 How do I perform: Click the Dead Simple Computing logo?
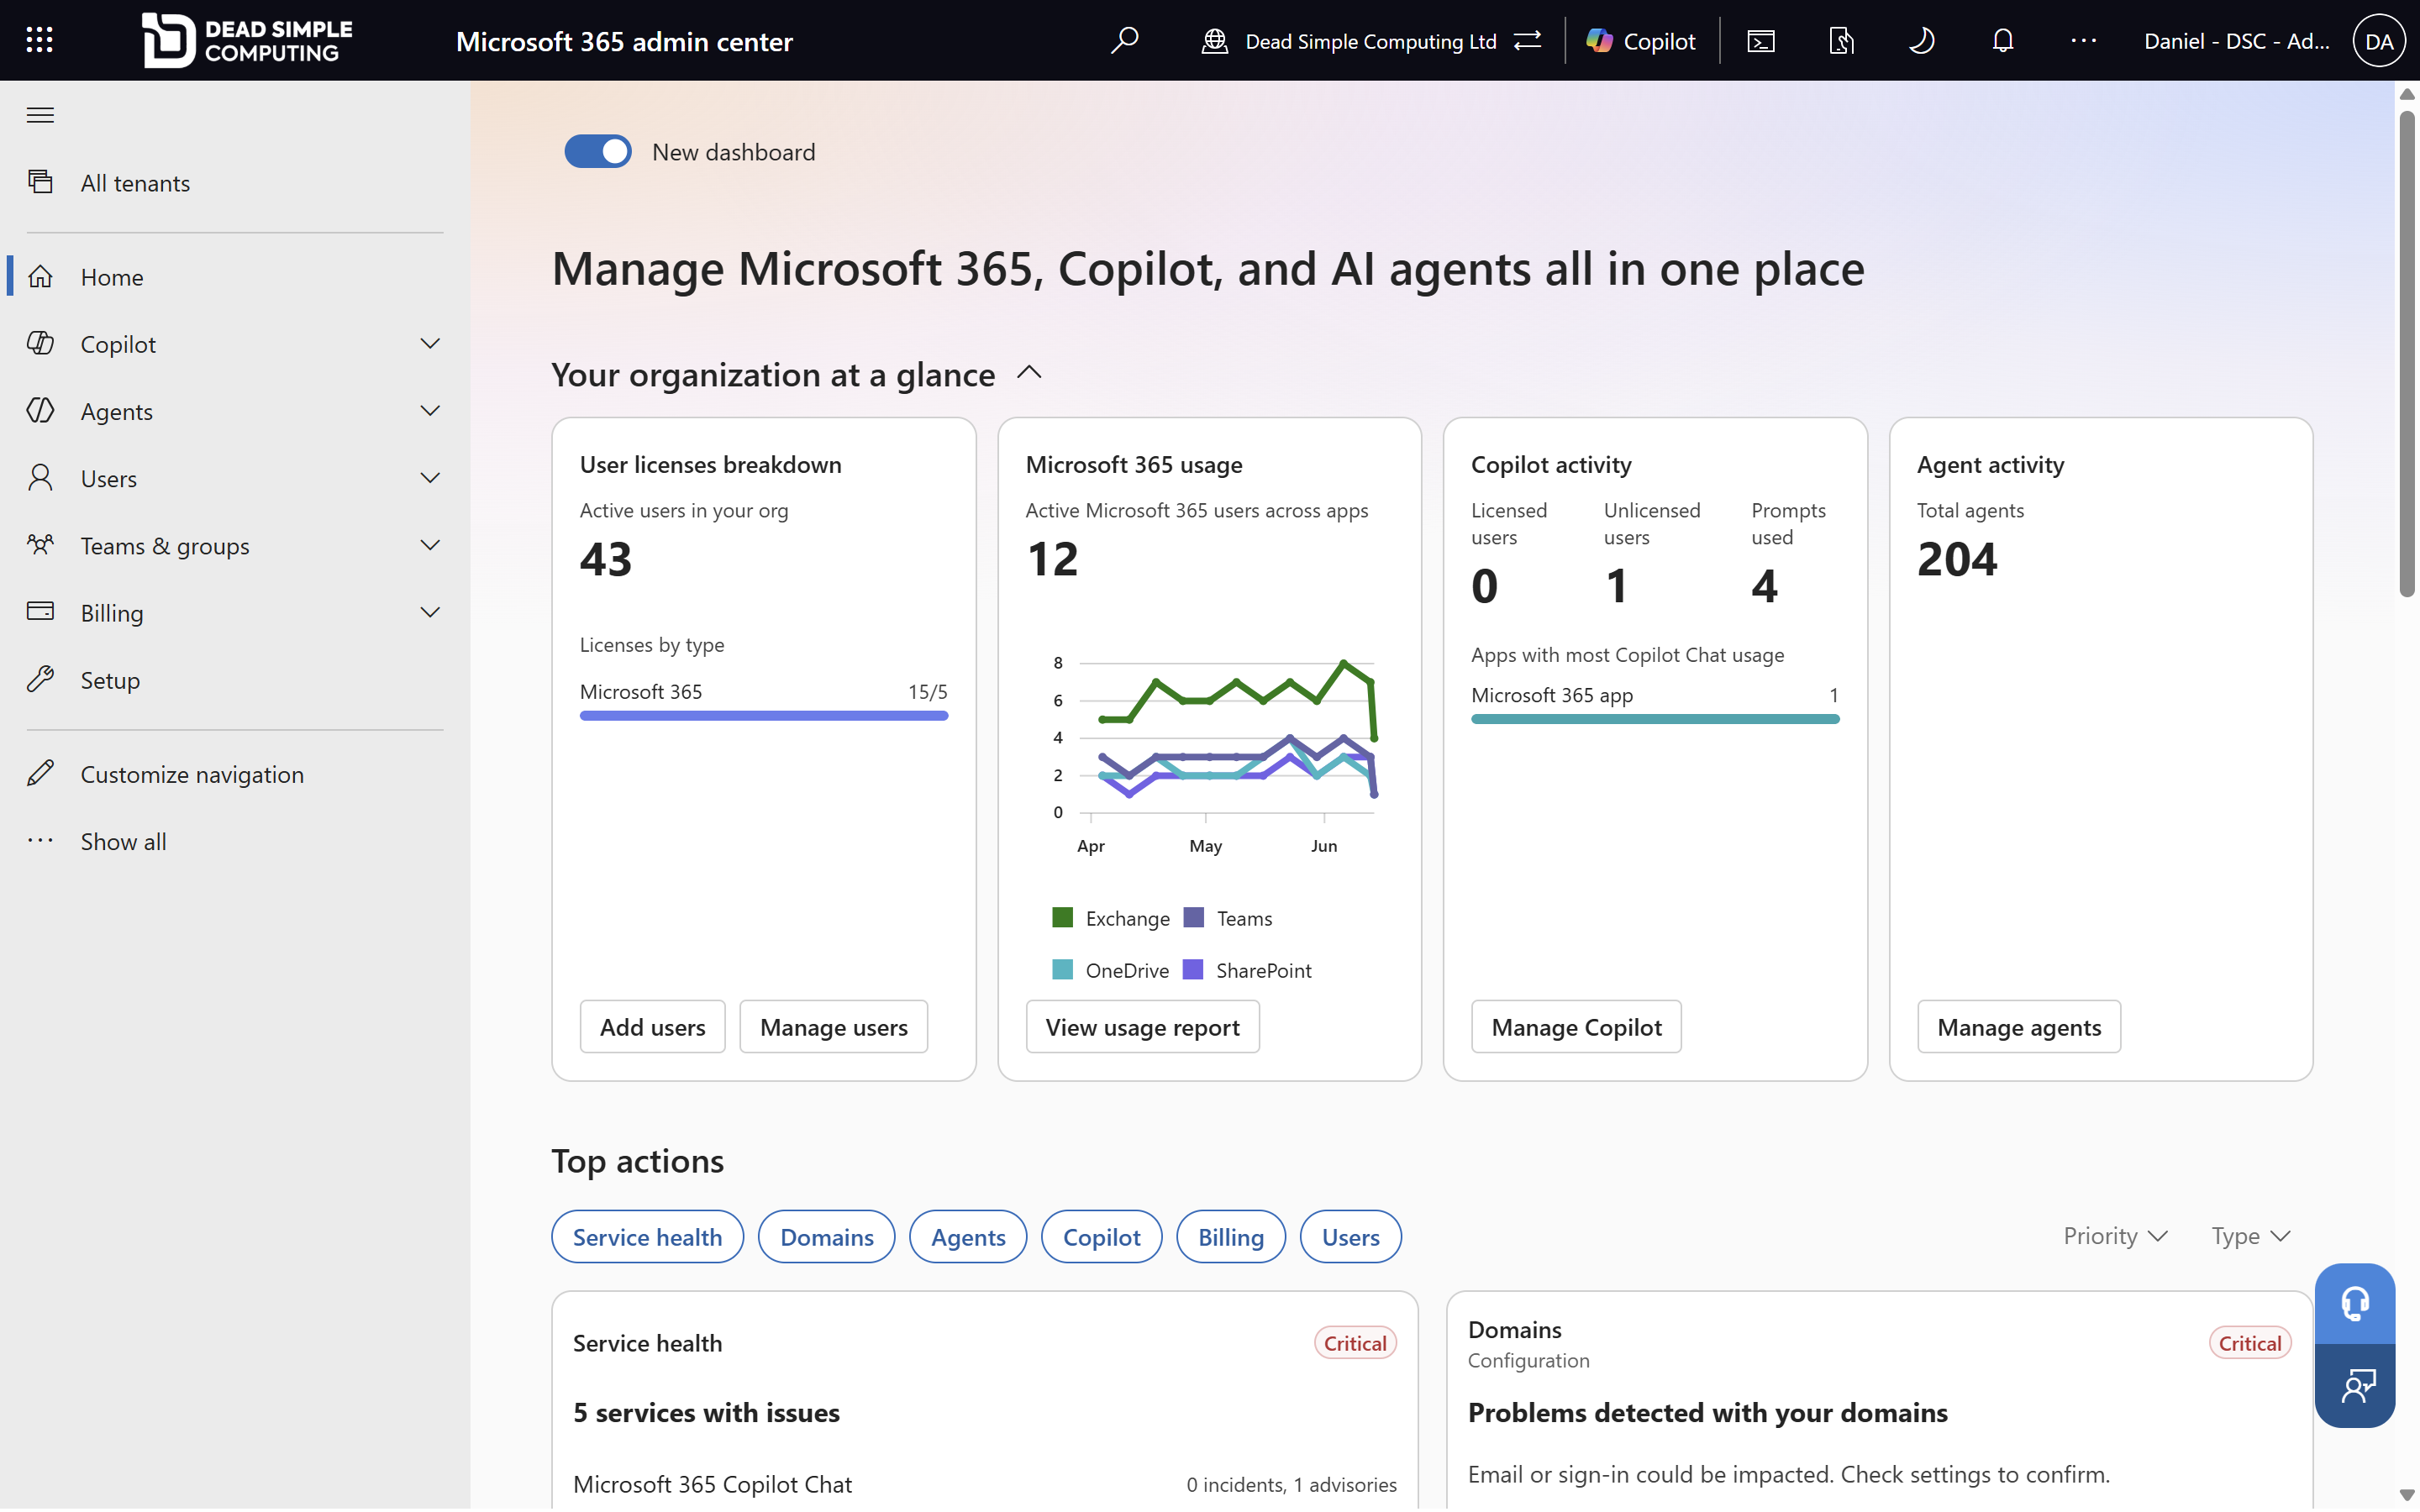[247, 40]
